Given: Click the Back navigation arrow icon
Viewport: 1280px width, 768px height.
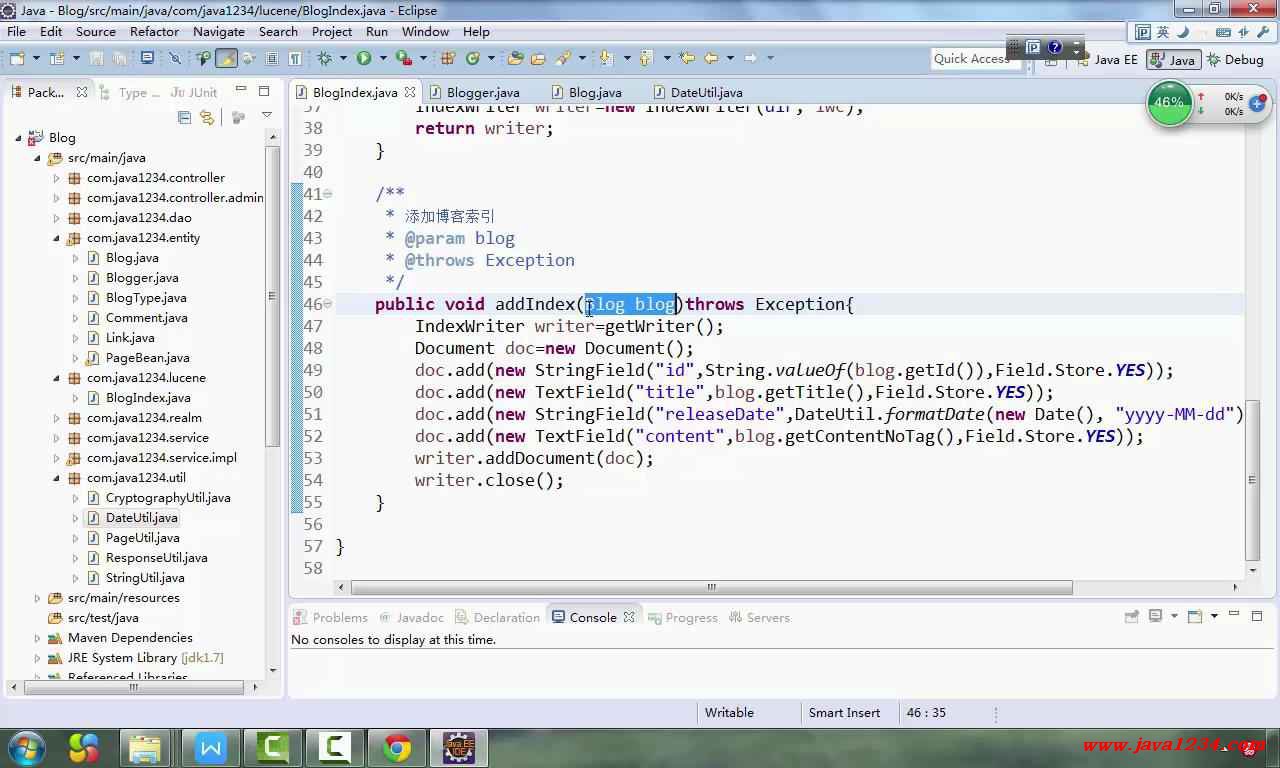Looking at the screenshot, I should point(711,59).
